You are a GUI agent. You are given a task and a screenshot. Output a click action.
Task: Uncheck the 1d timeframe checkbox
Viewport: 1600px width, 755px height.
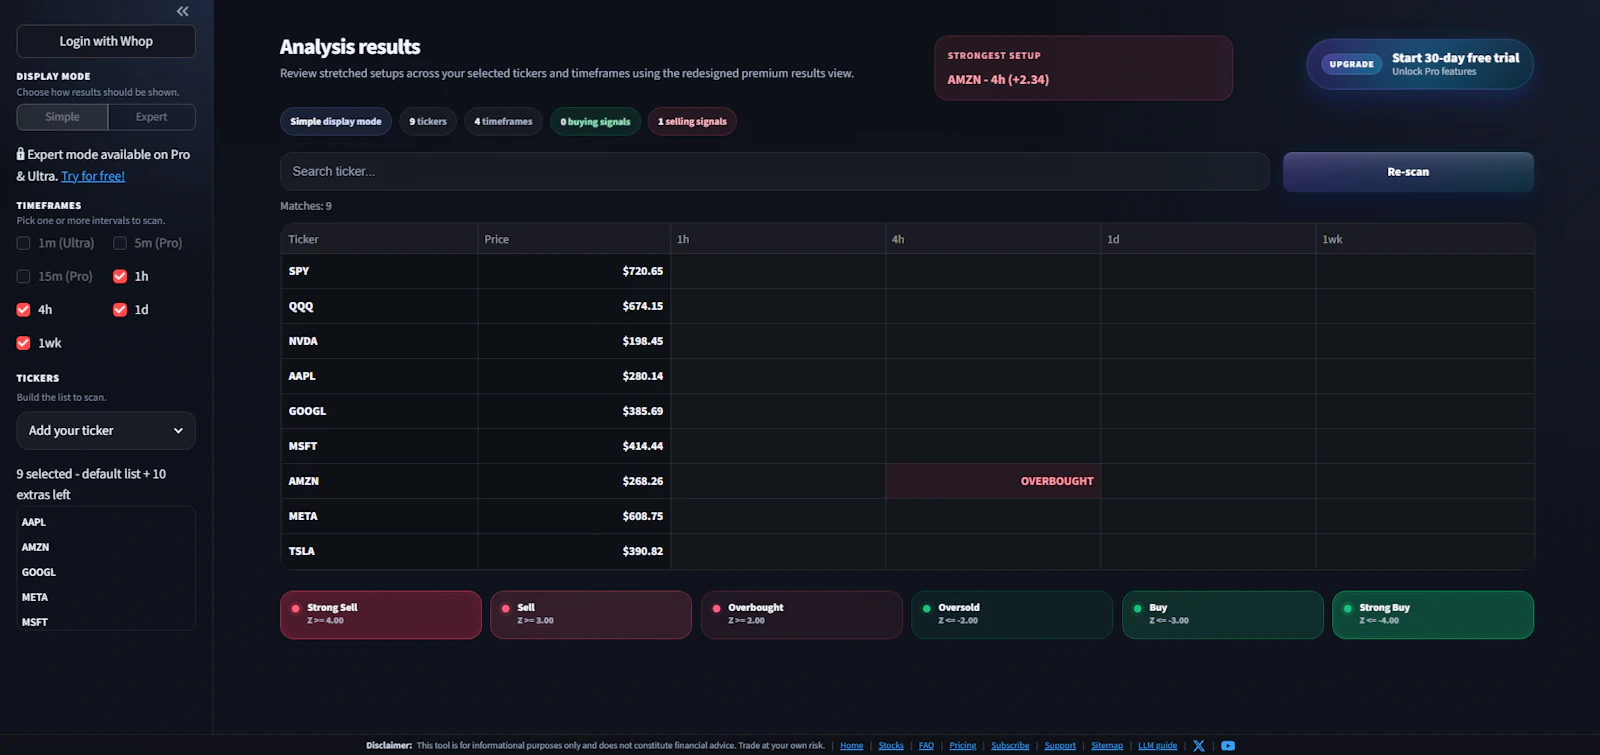[120, 310]
